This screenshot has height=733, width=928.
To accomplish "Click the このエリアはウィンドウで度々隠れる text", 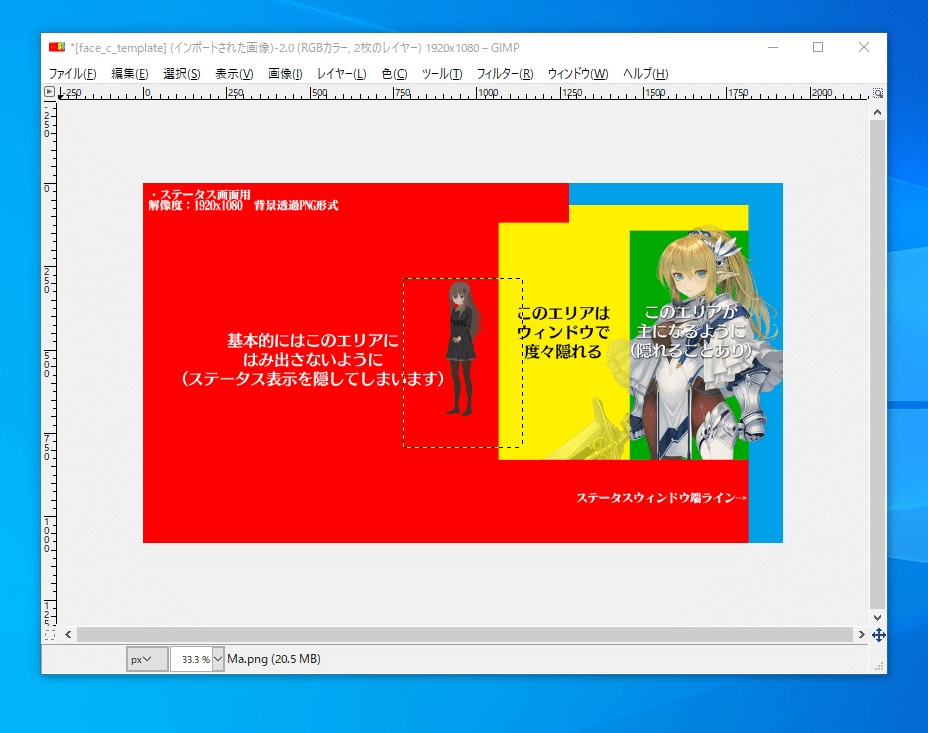I will pyautogui.click(x=562, y=332).
